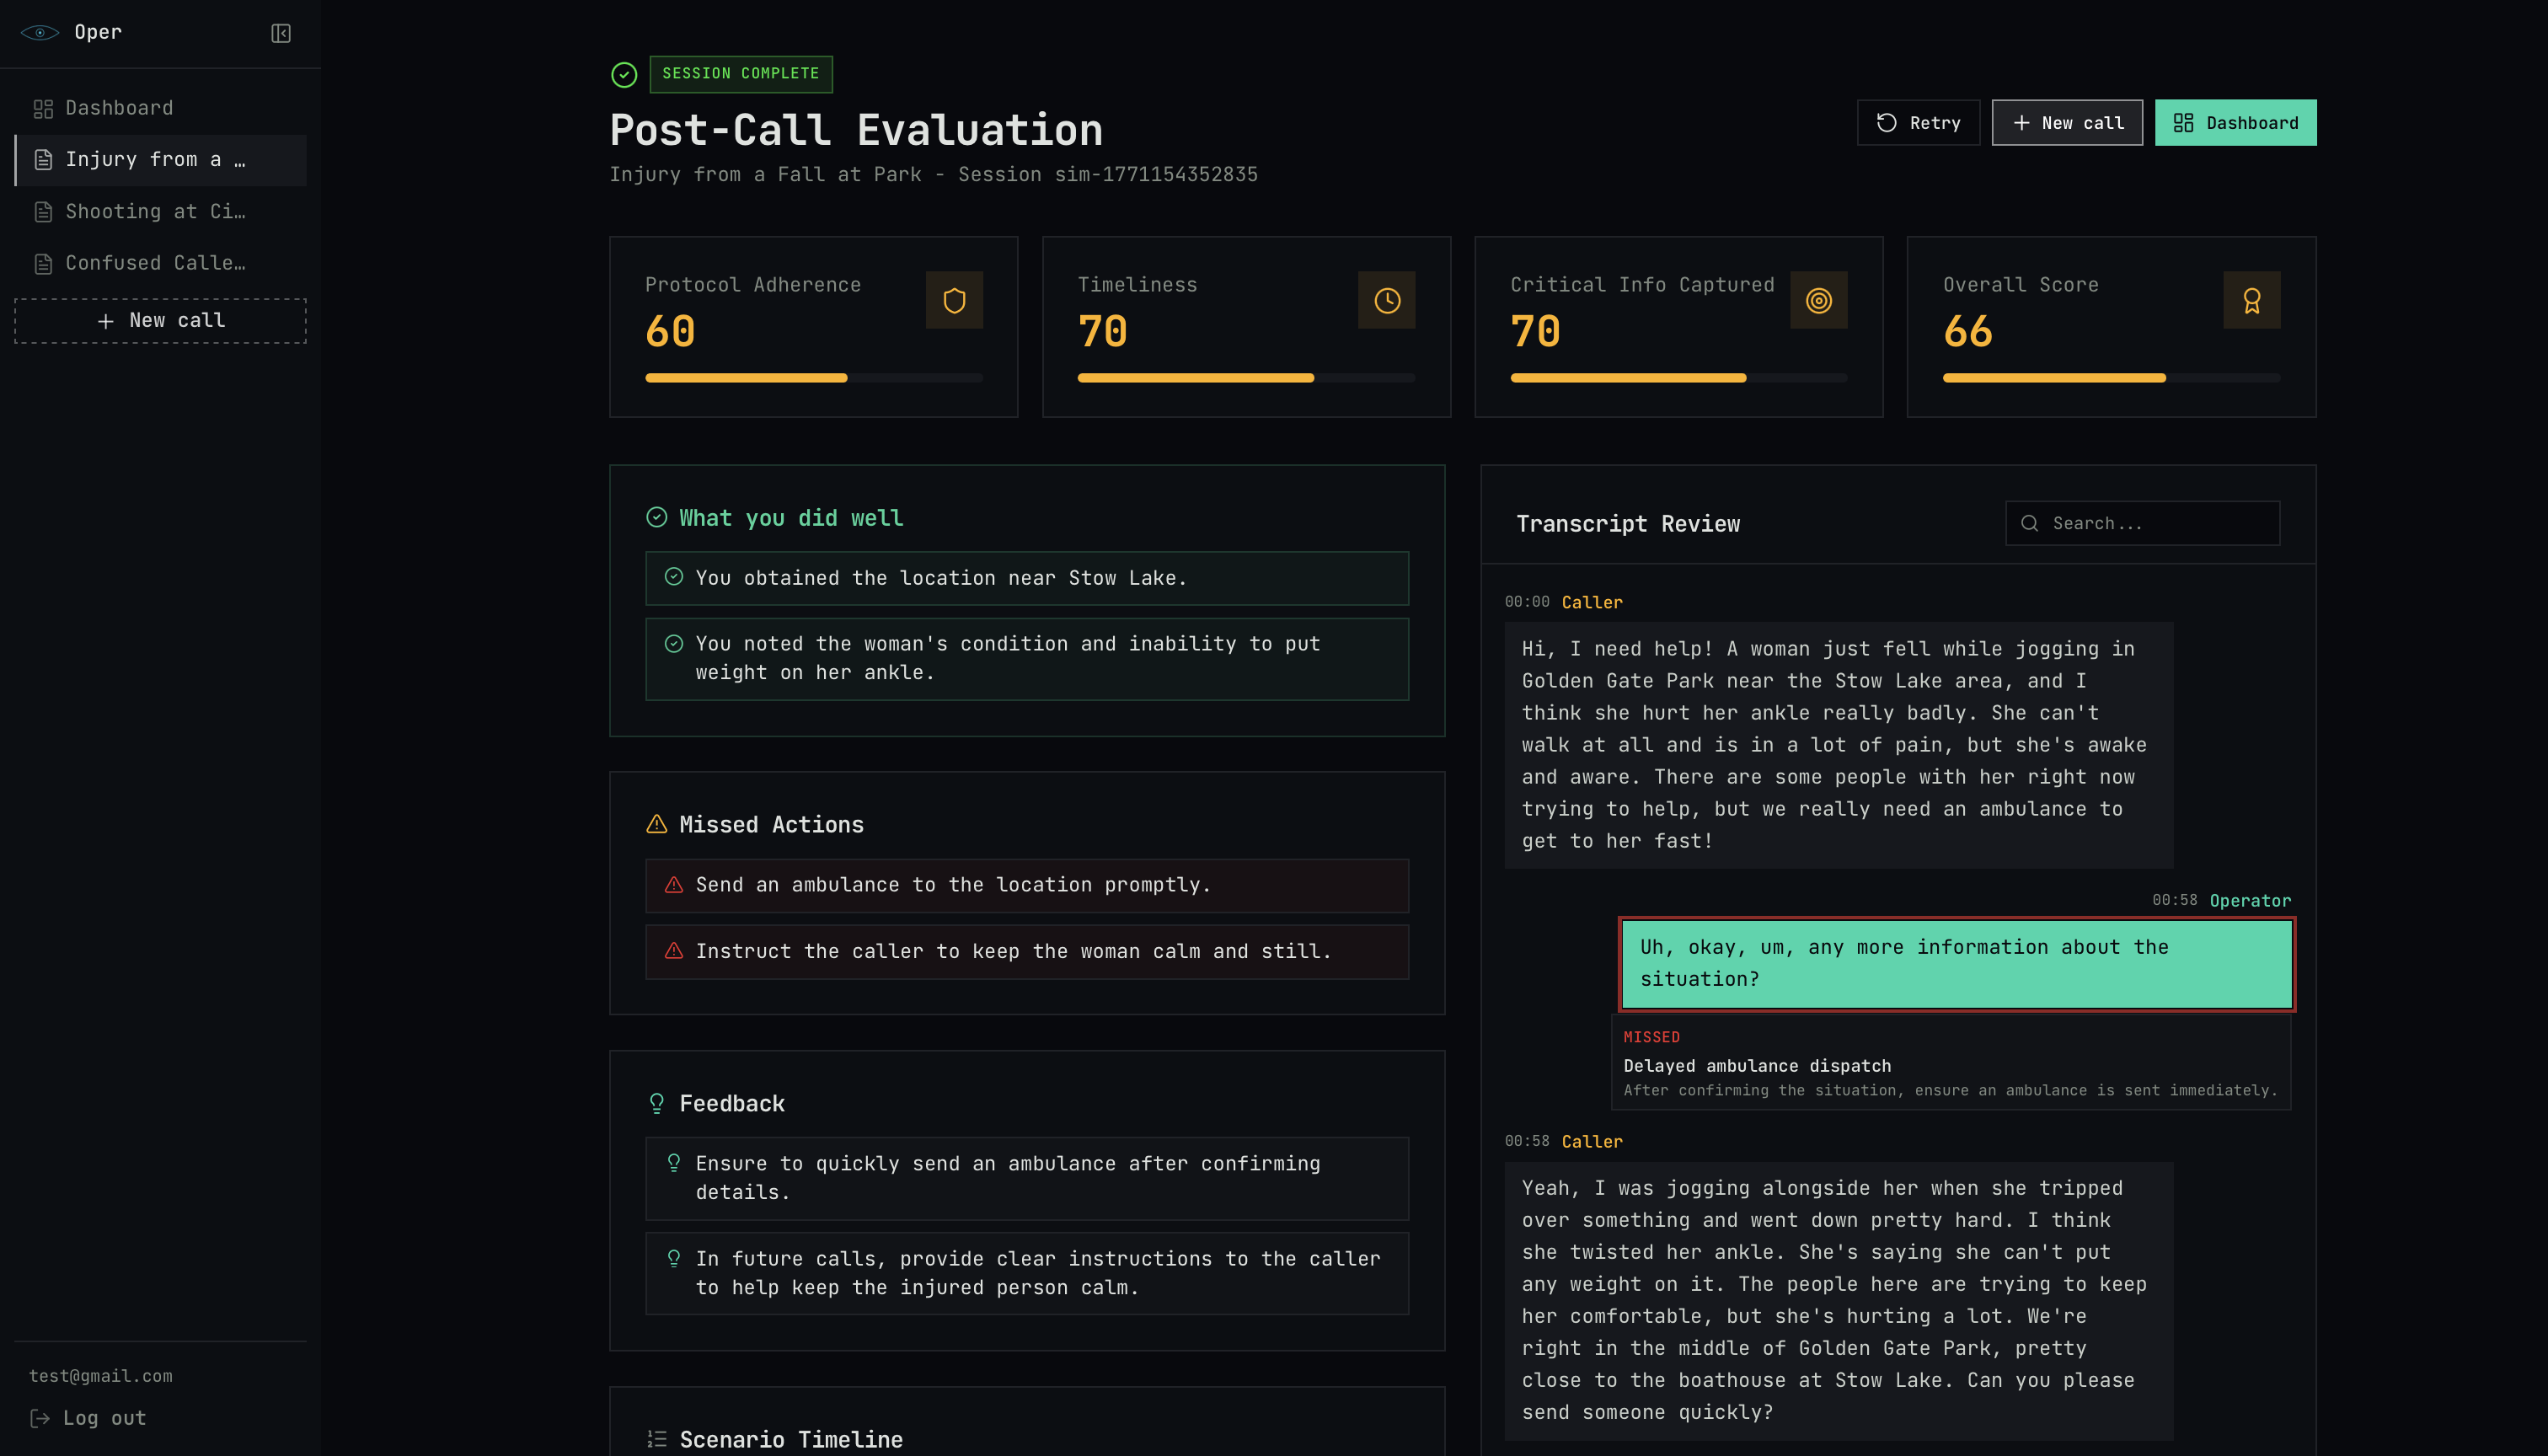2548x1456 pixels.
Task: Click the Overall Score award icon
Action: 2251,300
